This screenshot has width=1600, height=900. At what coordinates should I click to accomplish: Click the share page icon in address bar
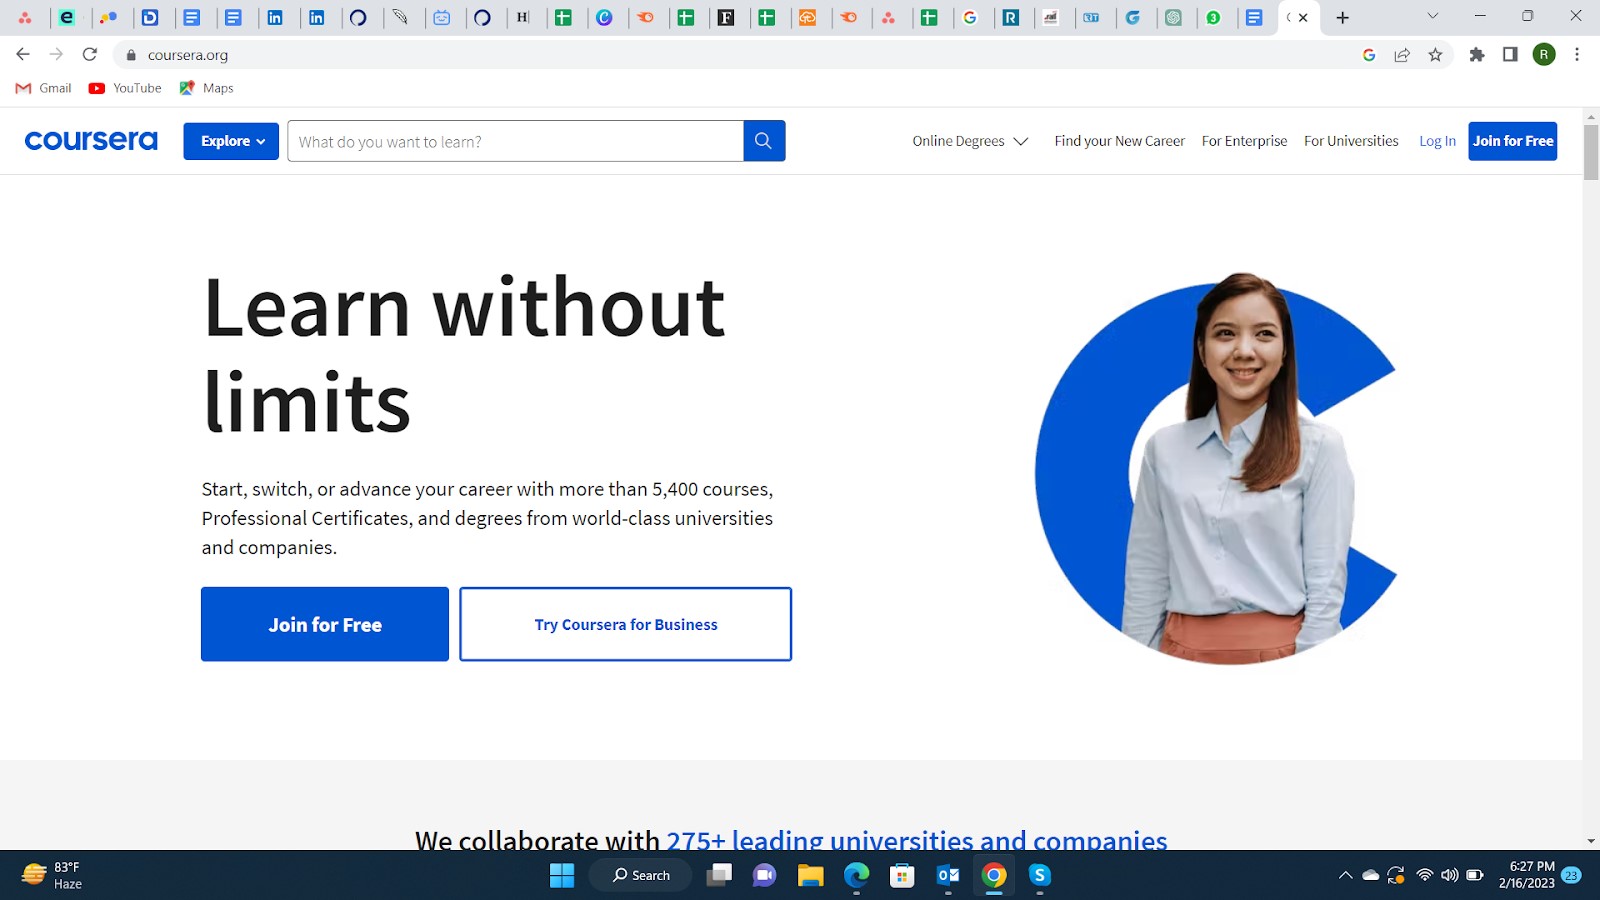(1402, 55)
